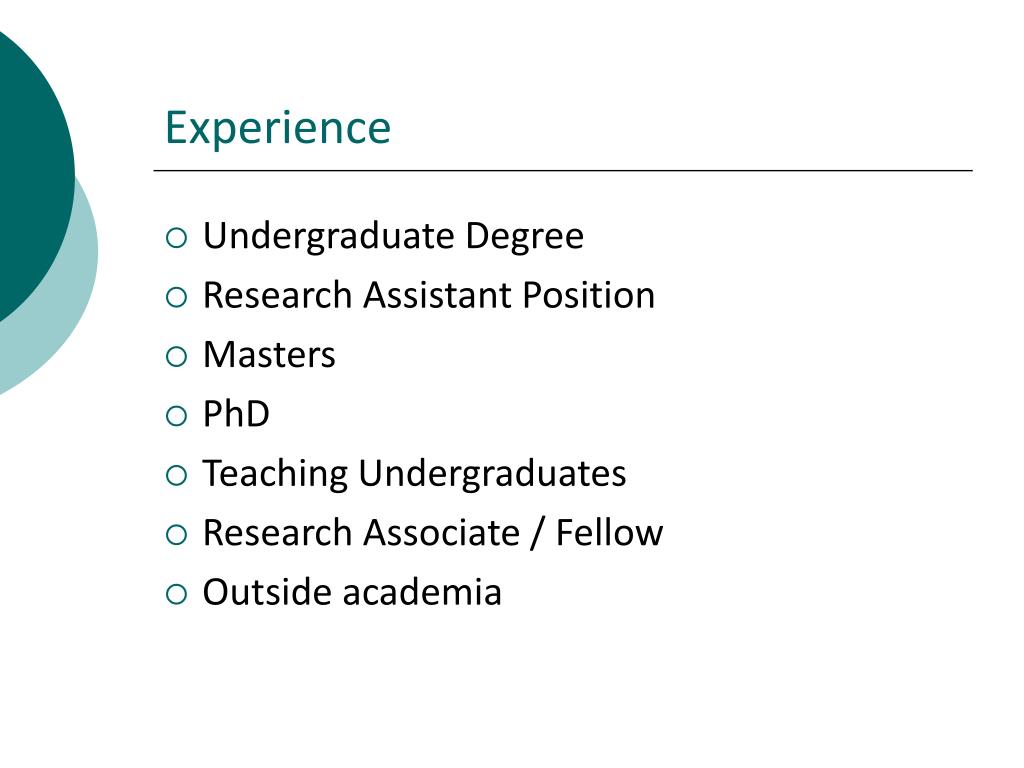The height and width of the screenshot is (768, 1024).
Task: Click the Research Assistant Position line
Action: point(429,295)
